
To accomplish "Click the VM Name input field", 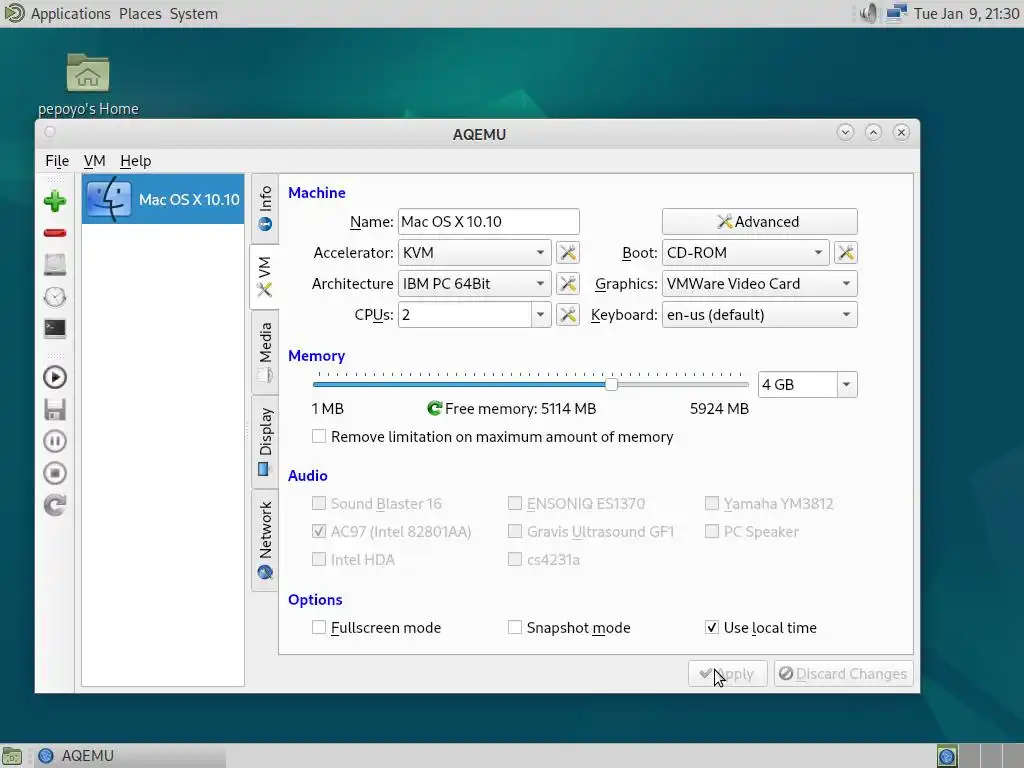I will coord(488,221).
